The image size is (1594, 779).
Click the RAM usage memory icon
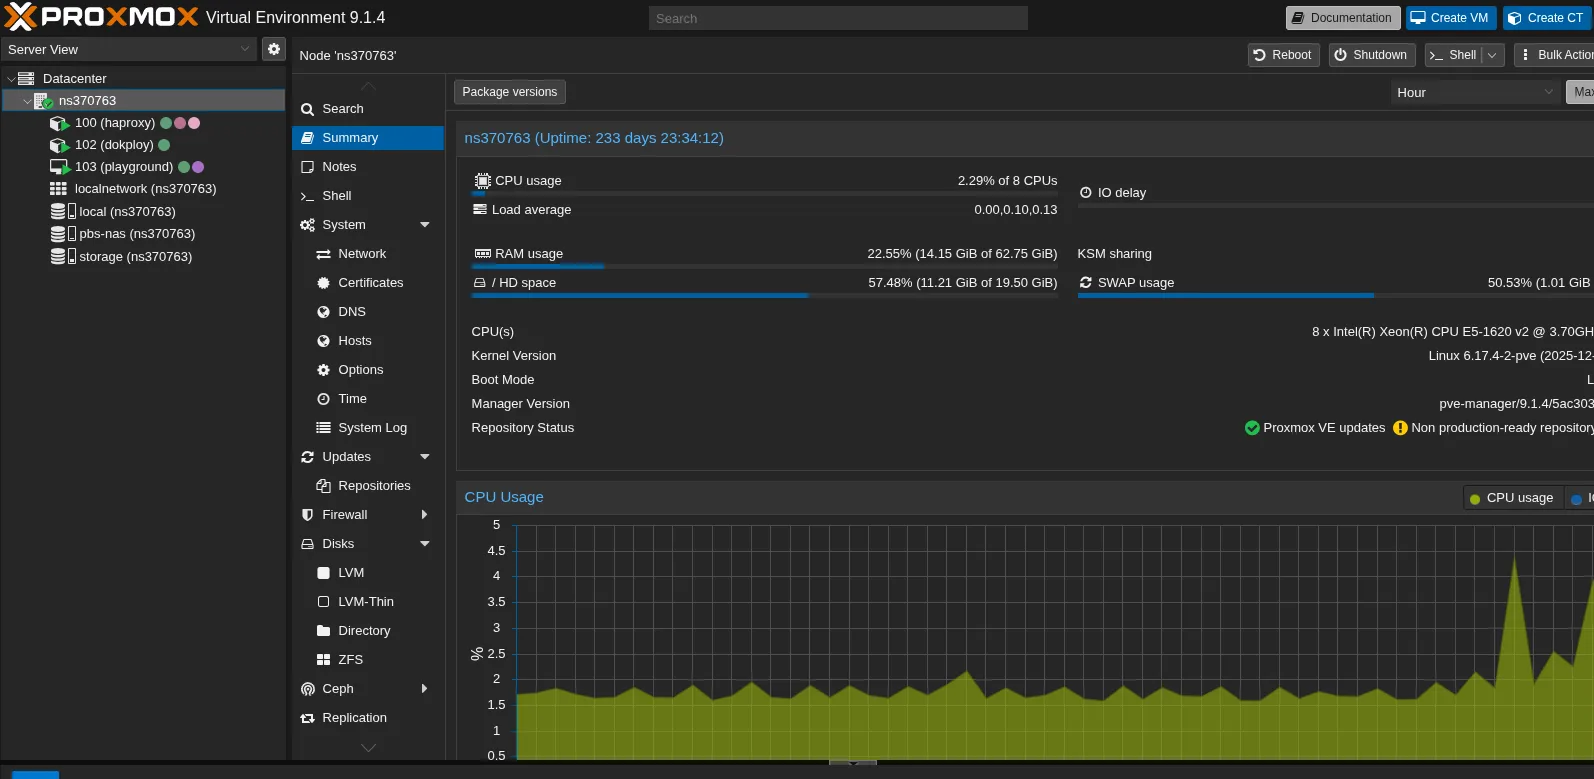[x=482, y=254]
